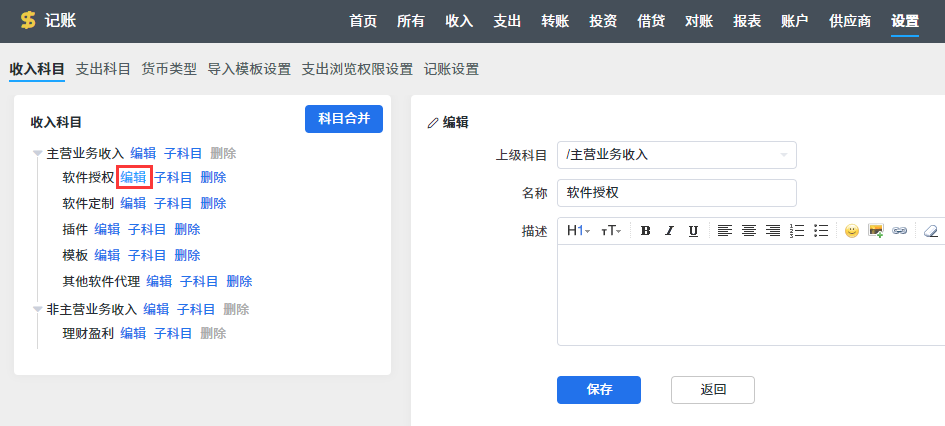Open the H1 heading dropdown
The image size is (945, 426).
pyautogui.click(x=578, y=231)
